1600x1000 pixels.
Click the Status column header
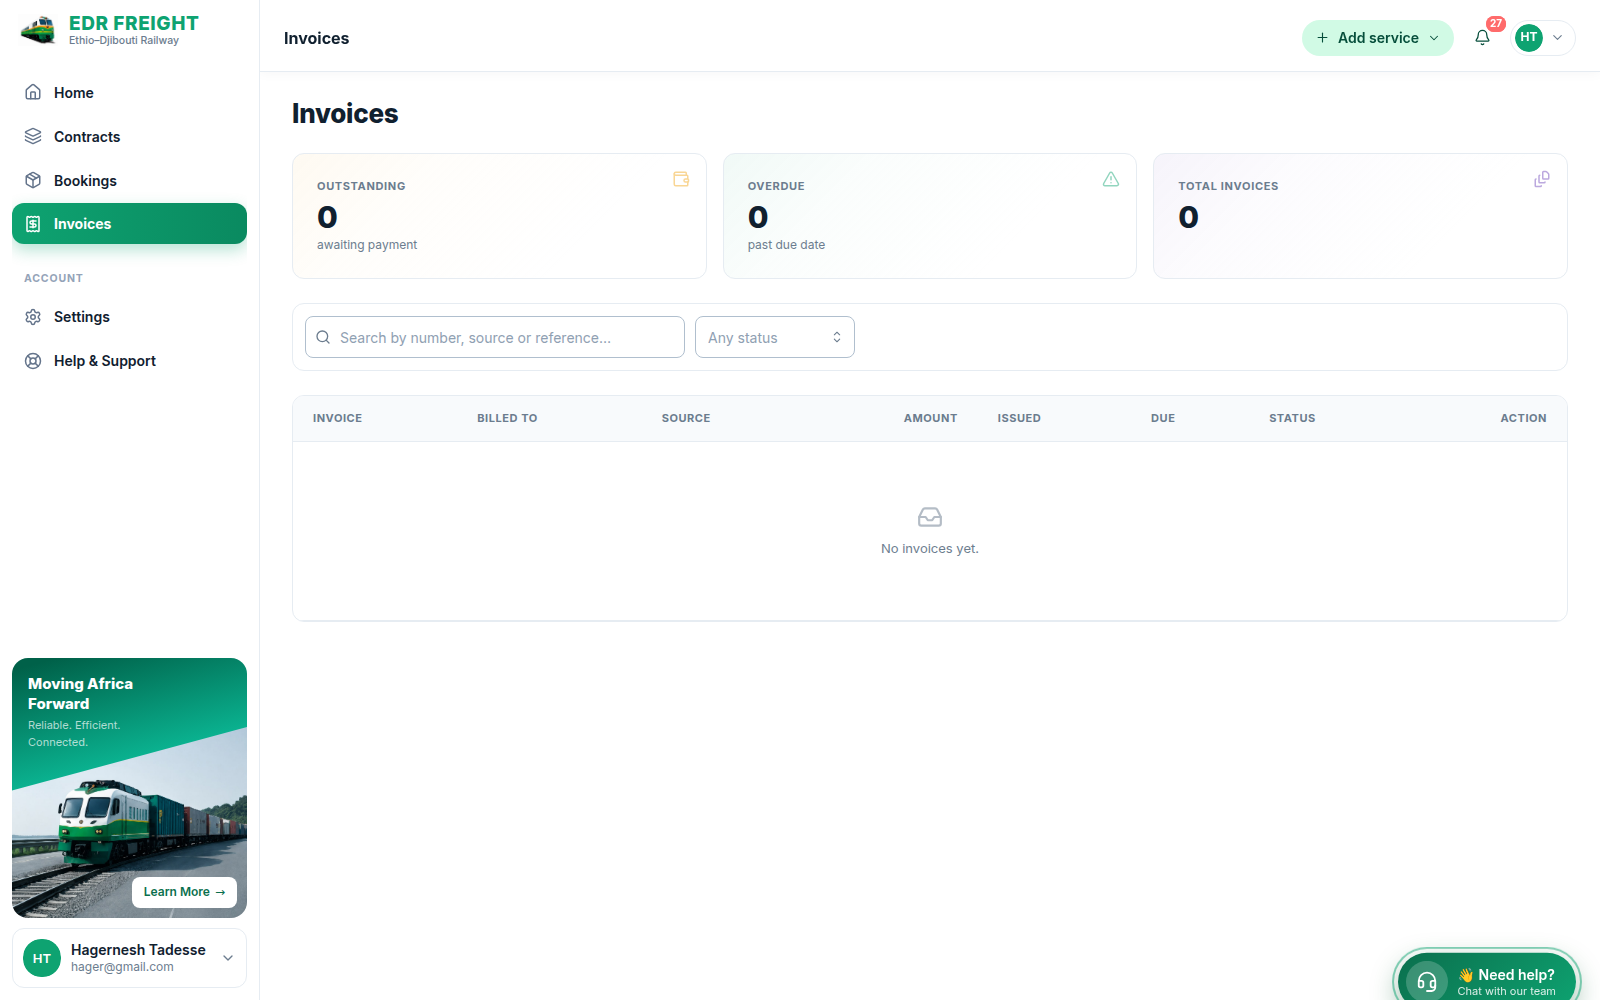pyautogui.click(x=1292, y=418)
